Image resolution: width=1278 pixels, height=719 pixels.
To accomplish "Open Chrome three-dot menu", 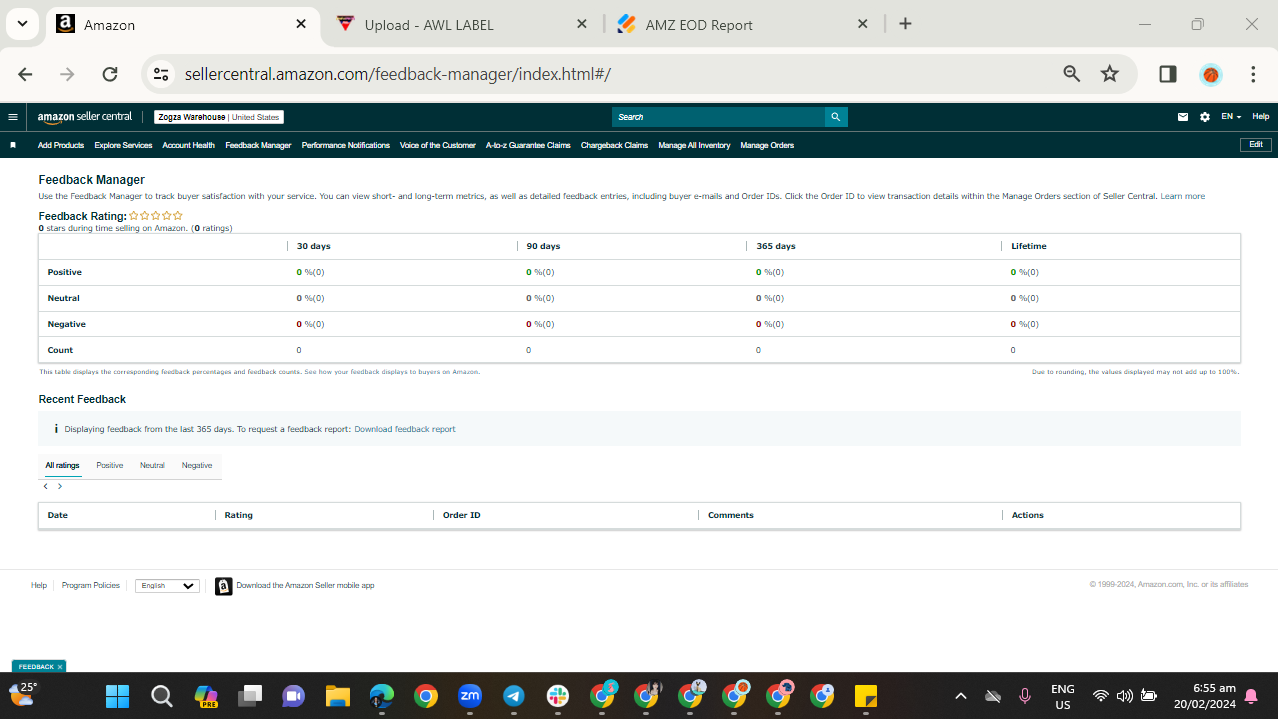I will (x=1253, y=74).
